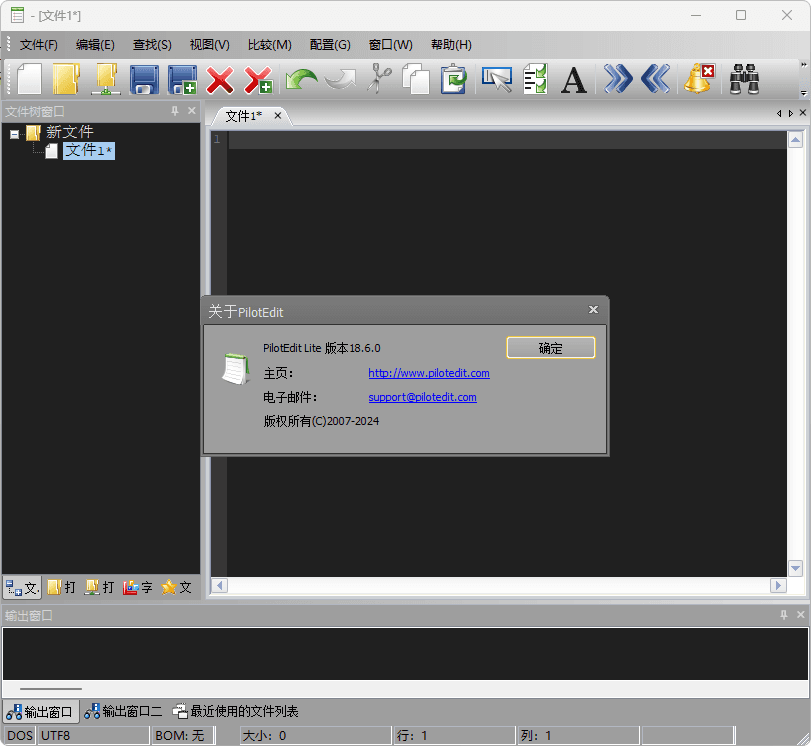
Task: Click the left double-chevron blue icon
Action: (655, 79)
